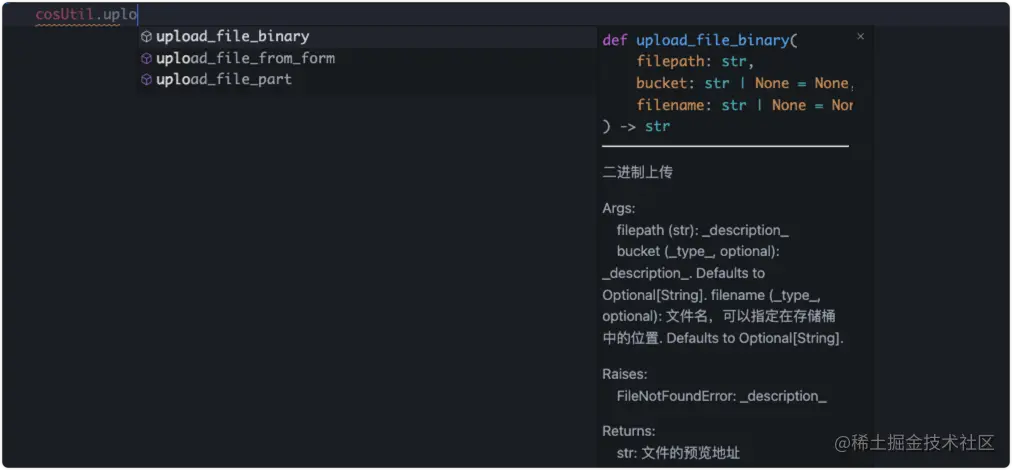Choose the upload_file_from_form suggestion
Screen dimensions: 1012x470
[368, 59]
